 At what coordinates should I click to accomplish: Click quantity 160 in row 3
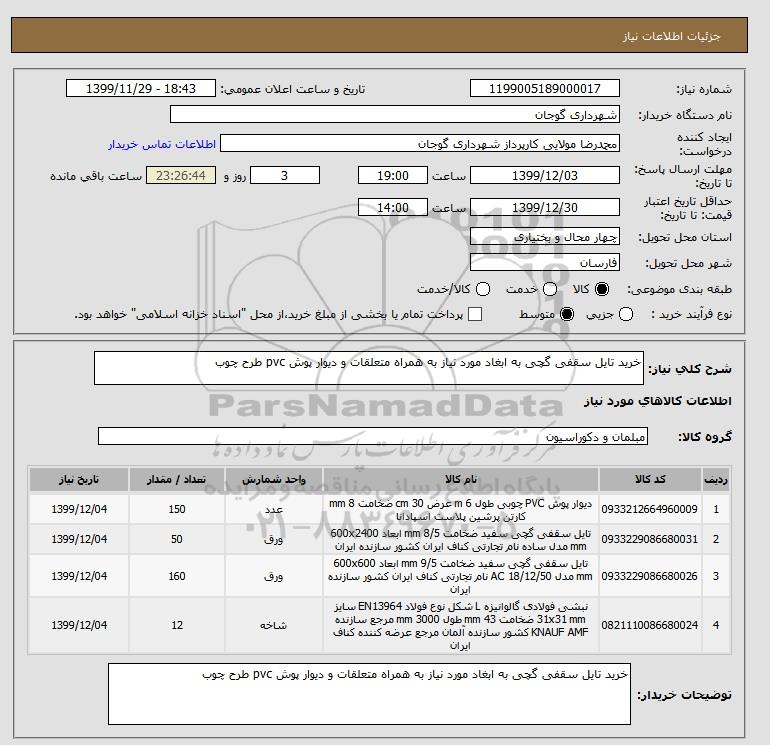click(177, 576)
